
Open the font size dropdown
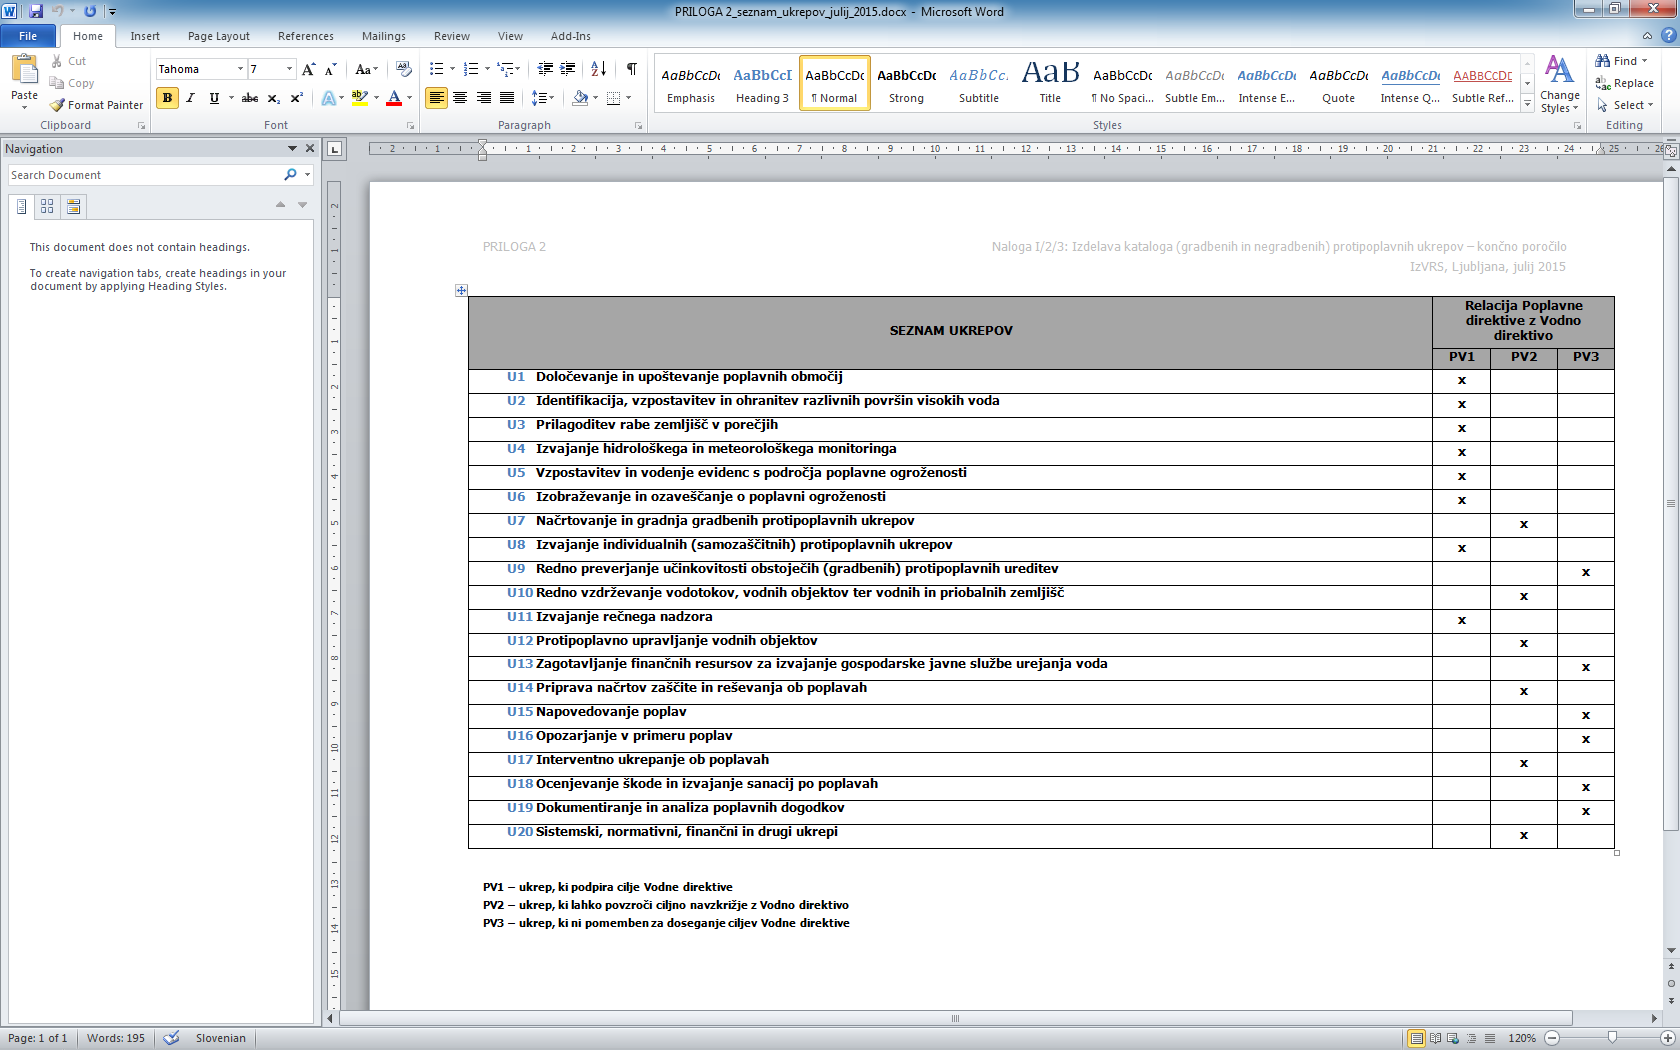(289, 69)
